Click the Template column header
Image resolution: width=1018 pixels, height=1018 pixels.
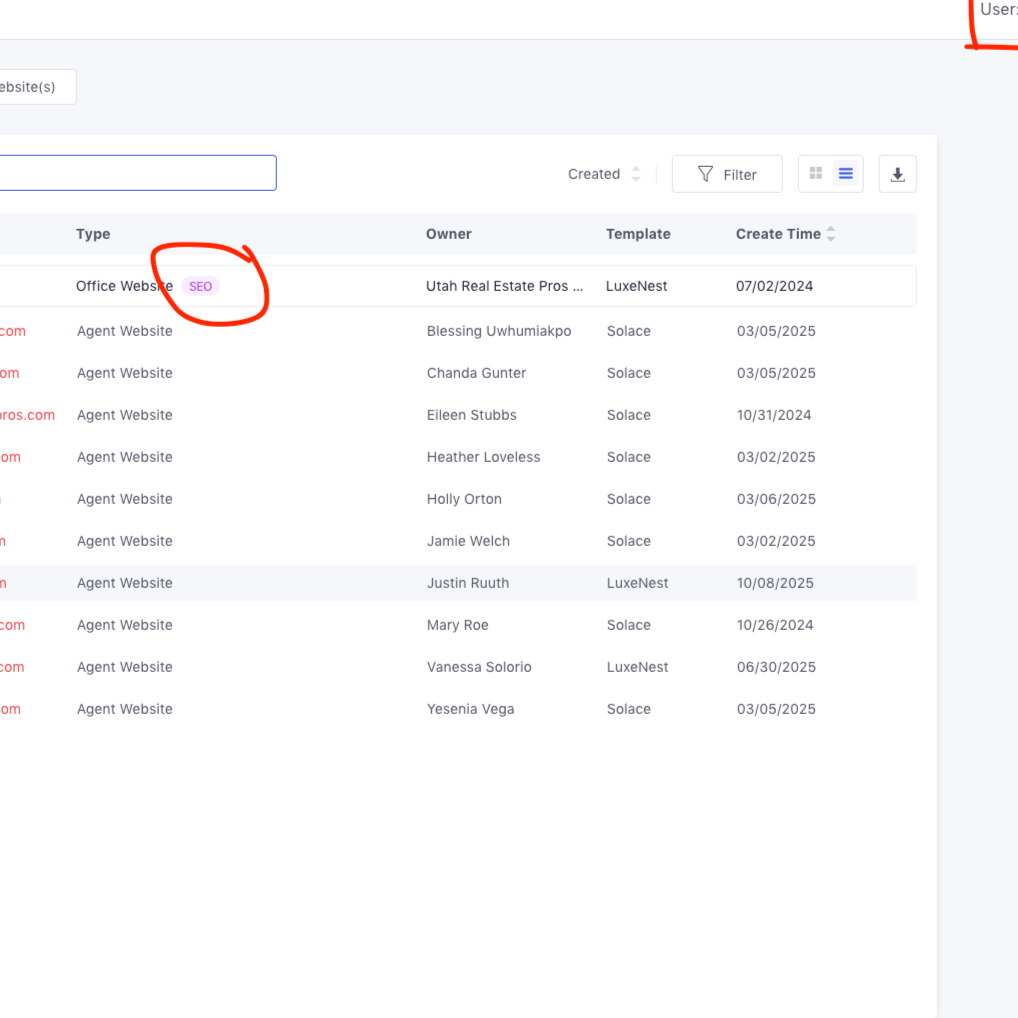coord(638,234)
